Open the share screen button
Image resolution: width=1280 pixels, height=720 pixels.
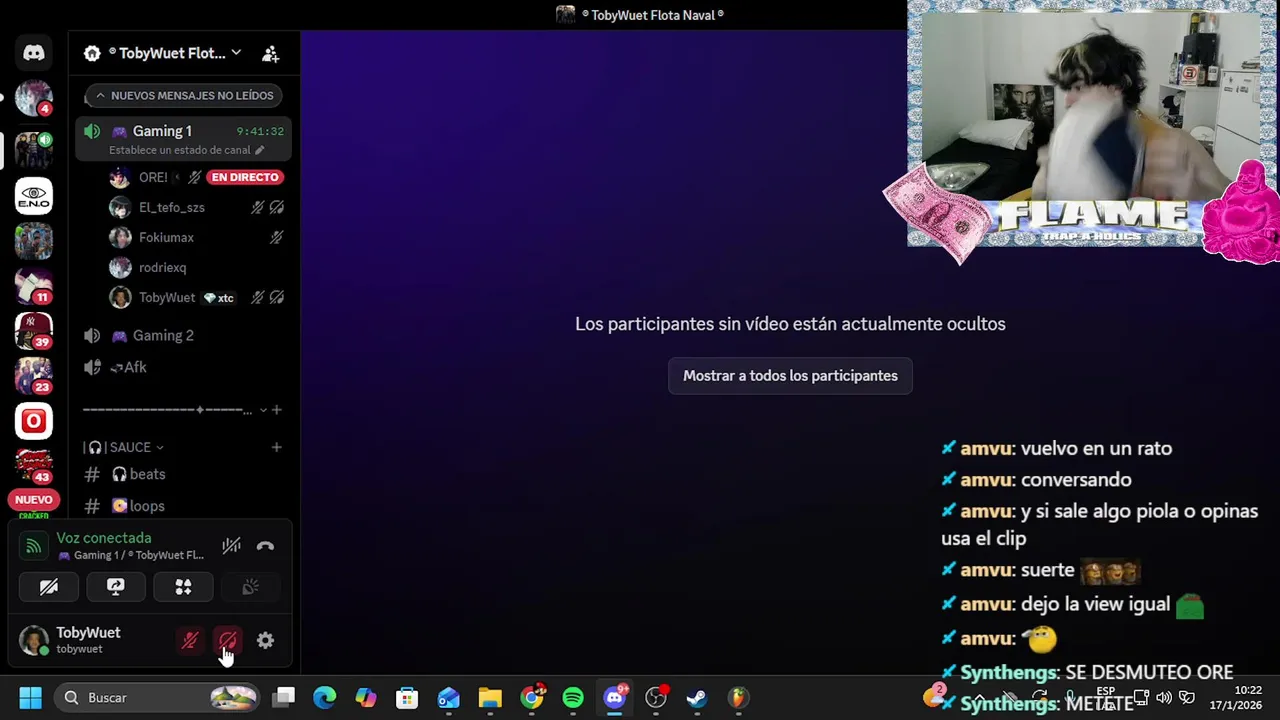[x=116, y=587]
